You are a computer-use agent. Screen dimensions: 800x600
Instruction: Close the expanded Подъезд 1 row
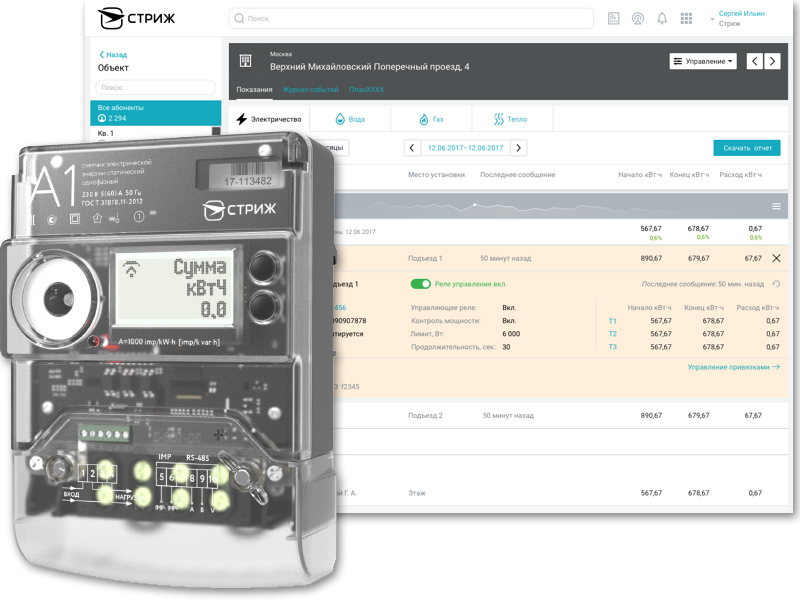click(776, 258)
